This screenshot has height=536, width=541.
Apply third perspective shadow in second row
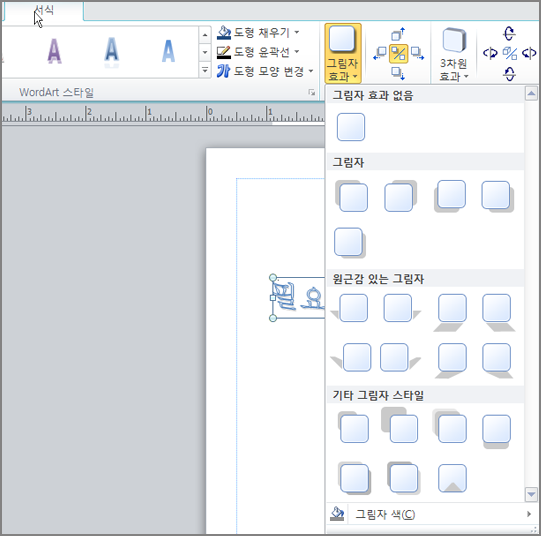click(x=451, y=360)
